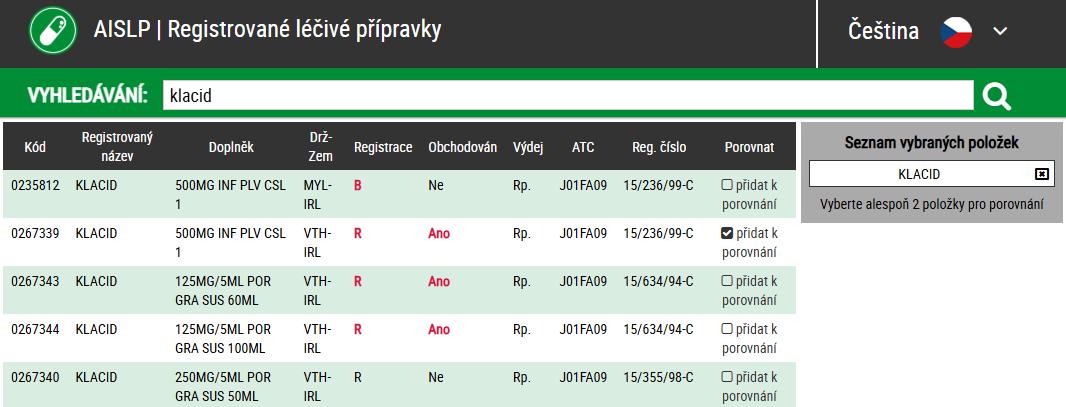The width and height of the screenshot is (1066, 407).
Task: Click the search field containing klacid
Action: pos(568,96)
